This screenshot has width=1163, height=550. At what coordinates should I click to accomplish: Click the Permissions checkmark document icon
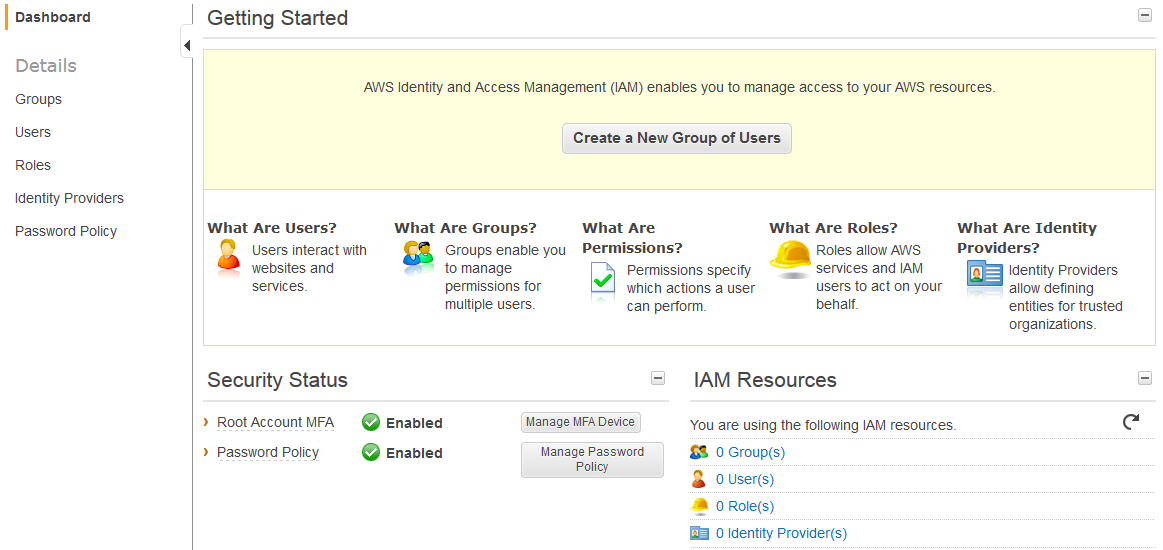coord(602,282)
